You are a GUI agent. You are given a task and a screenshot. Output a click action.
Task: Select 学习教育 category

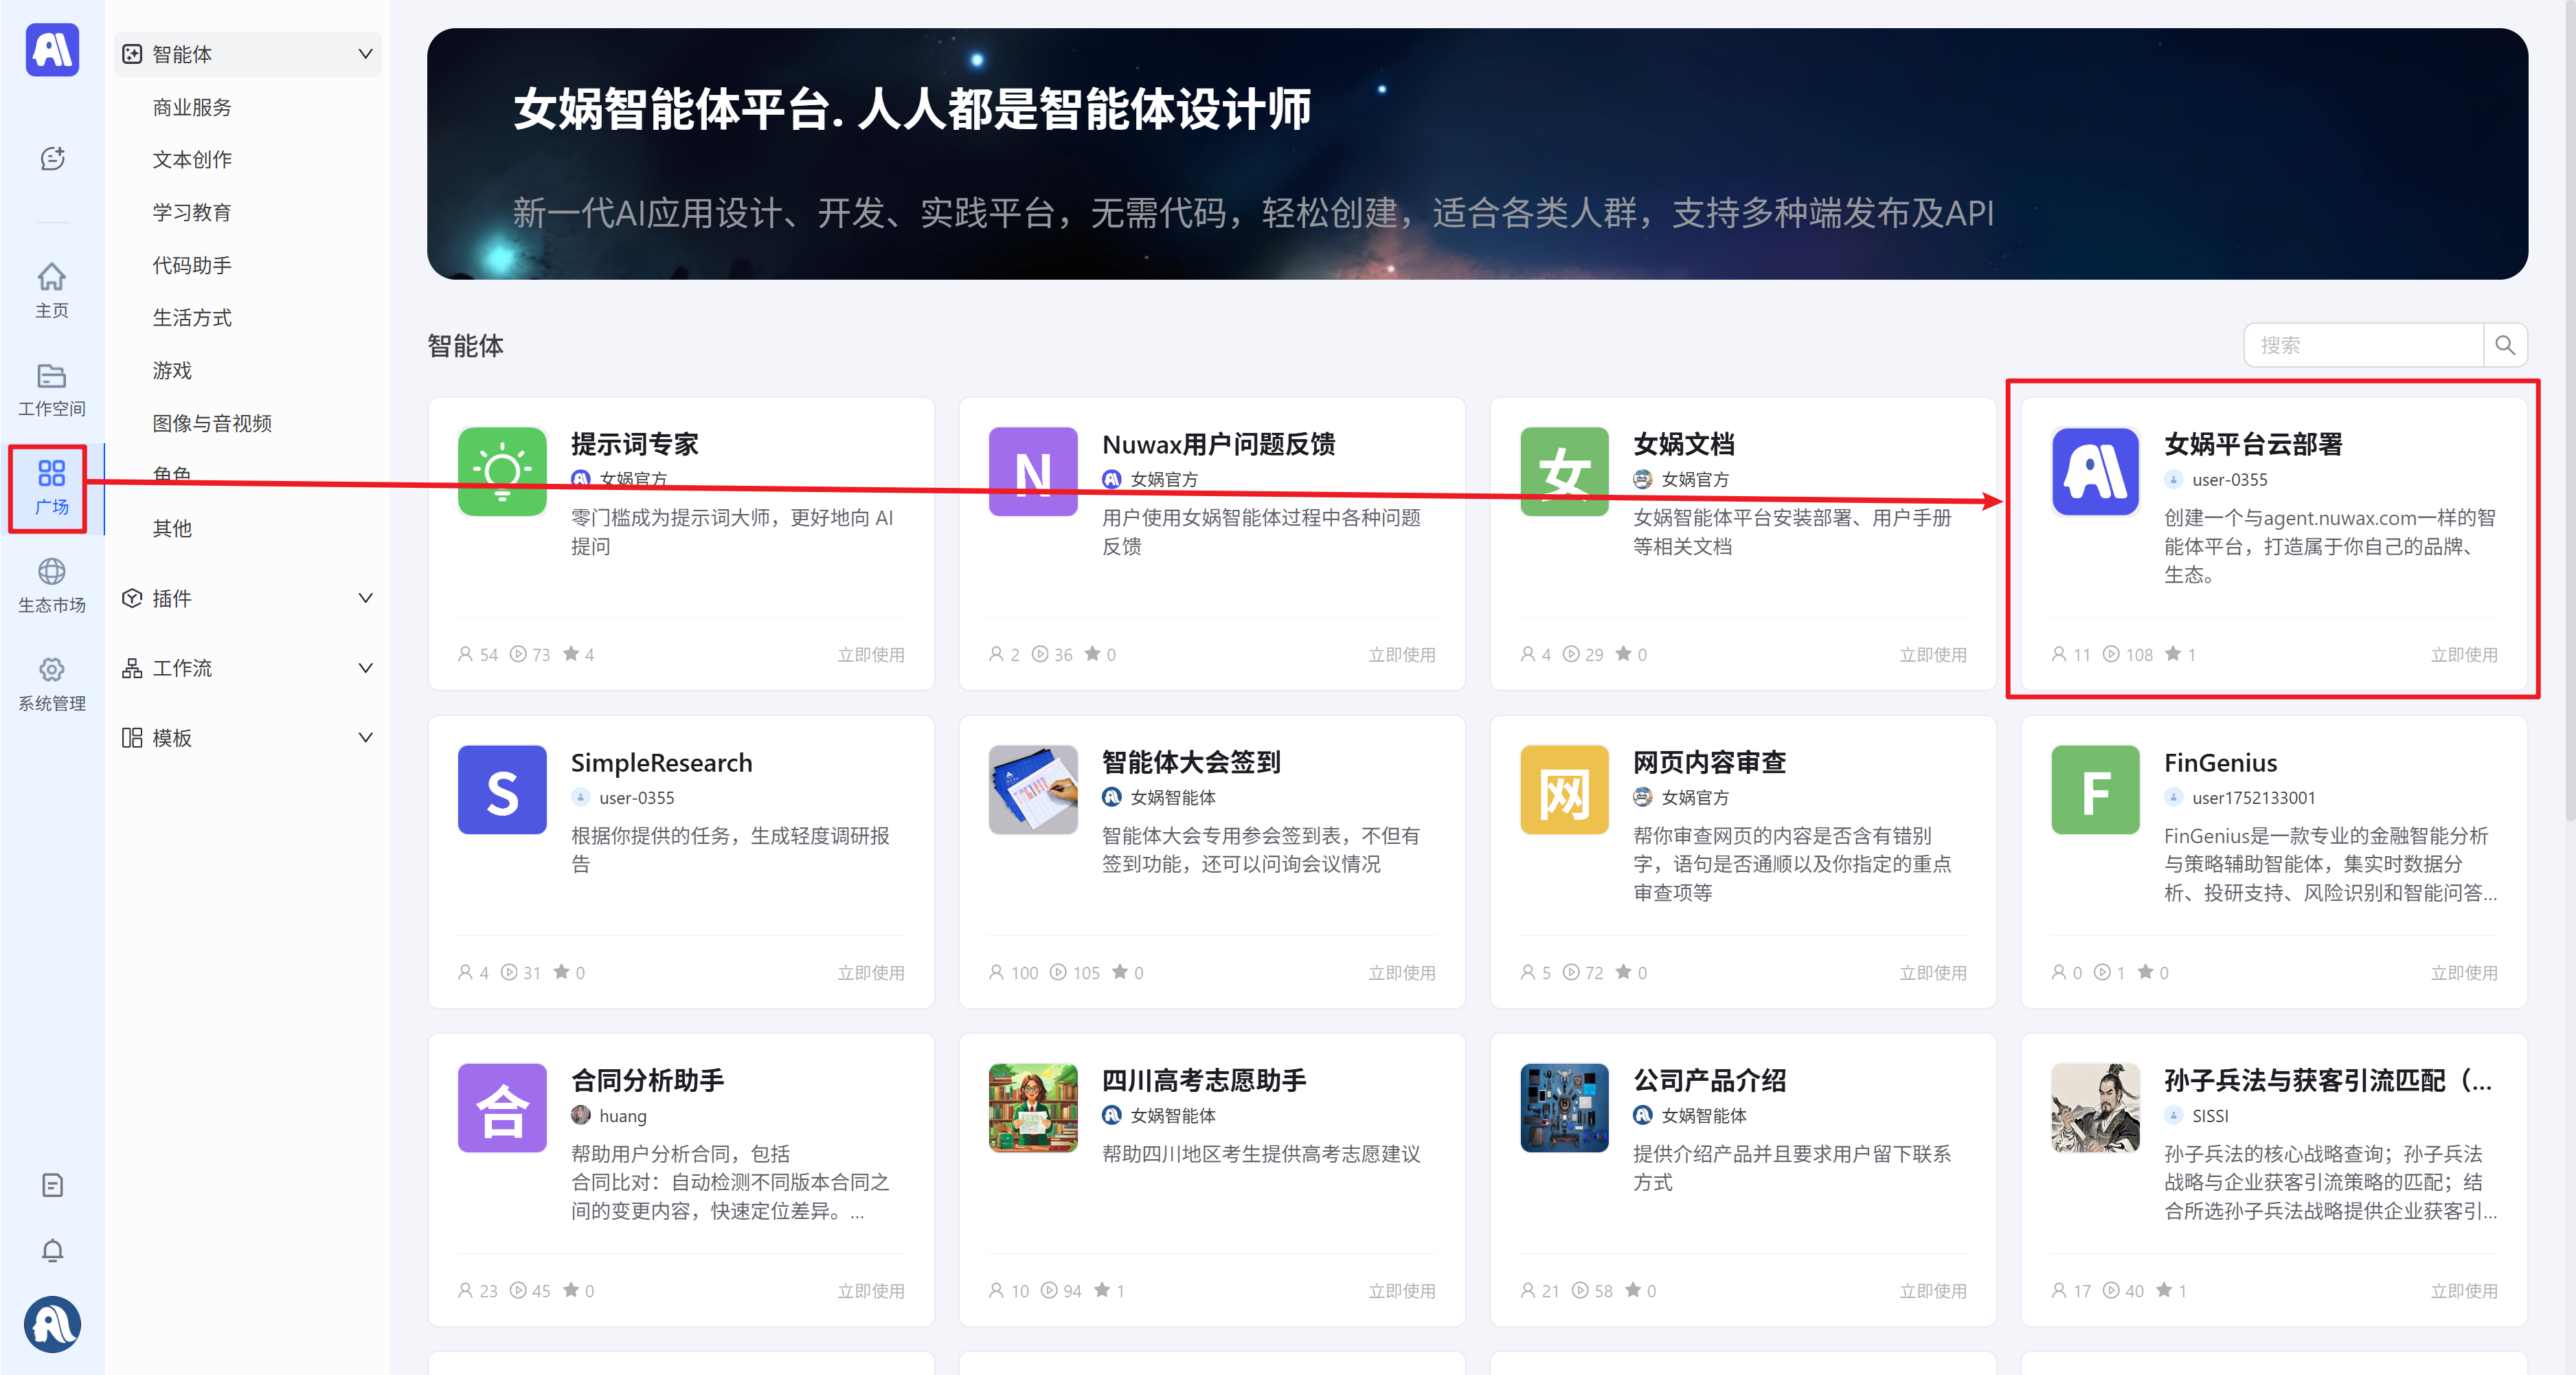pyautogui.click(x=192, y=212)
